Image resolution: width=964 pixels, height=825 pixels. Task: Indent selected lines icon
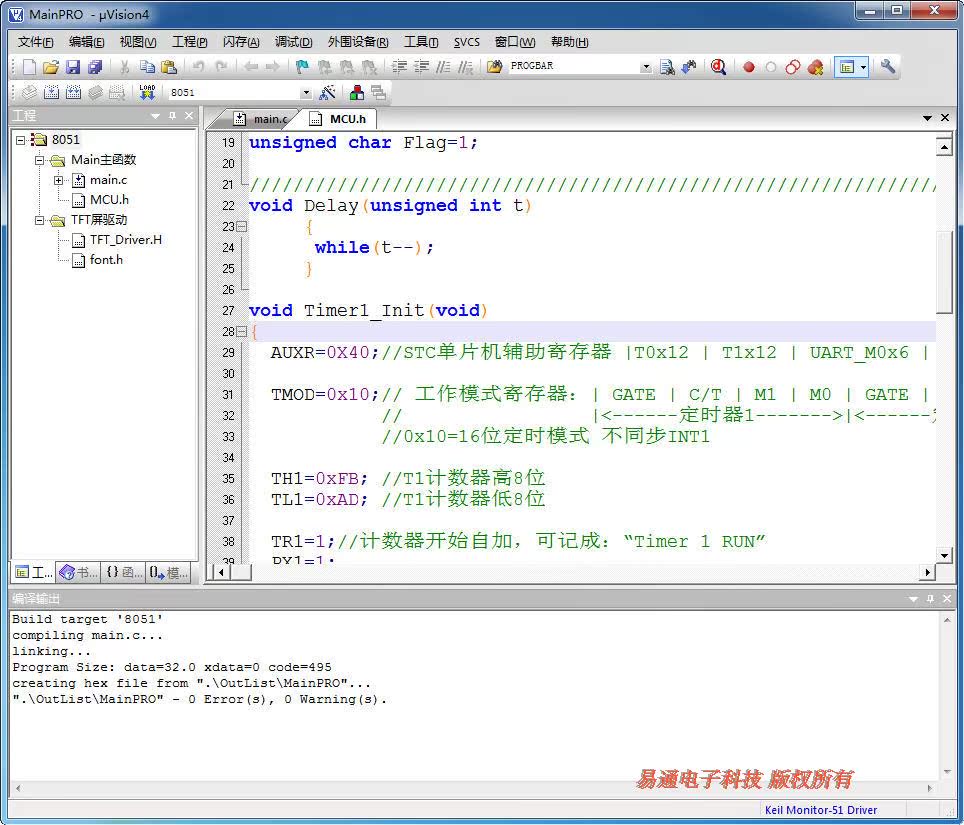point(400,66)
